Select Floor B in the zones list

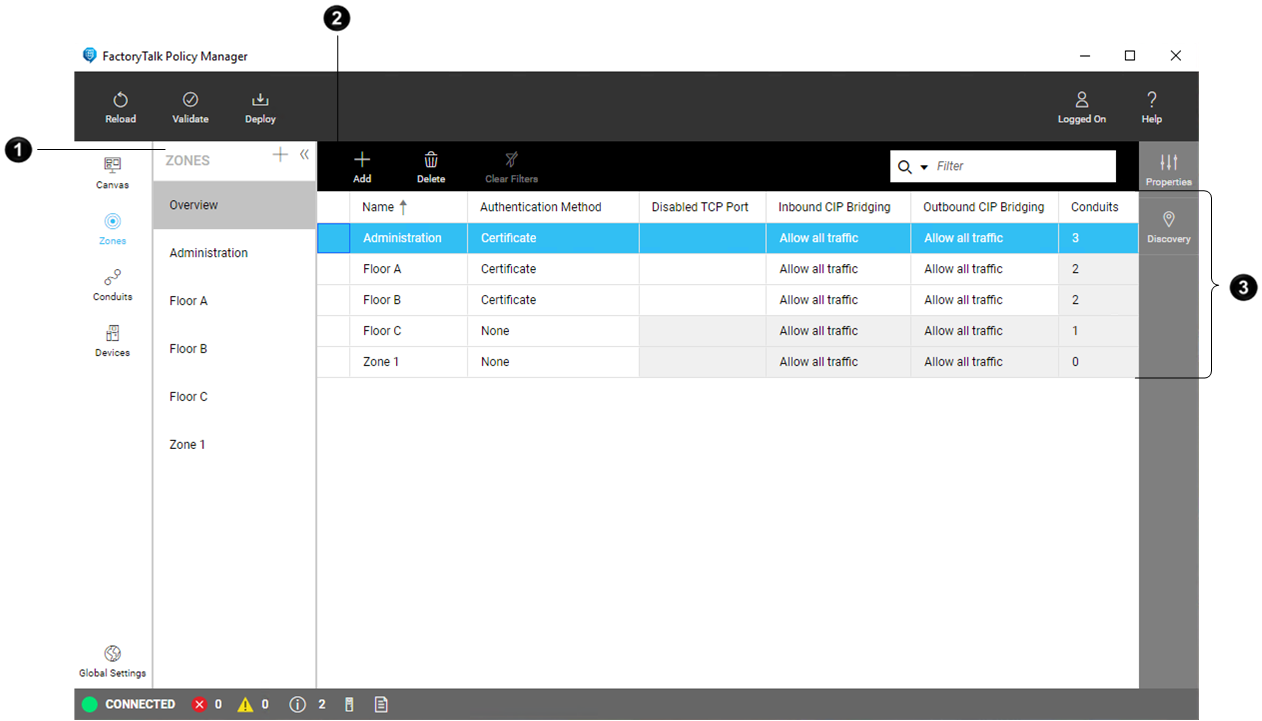point(188,349)
